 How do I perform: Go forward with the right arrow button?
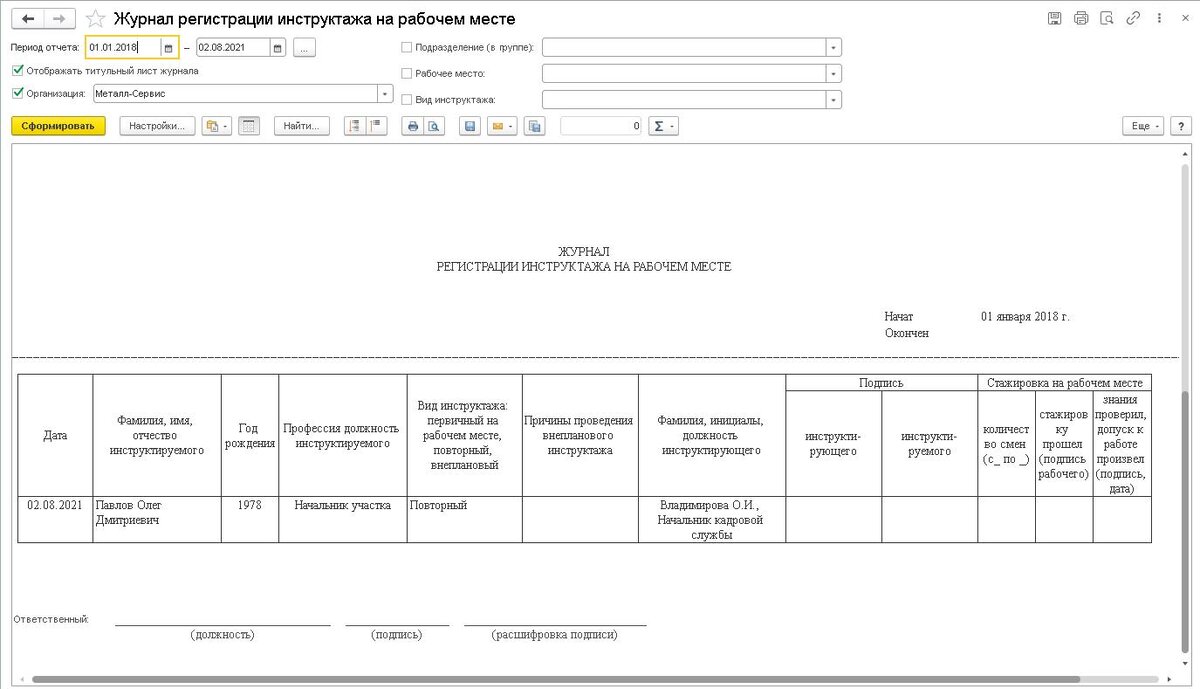coord(61,18)
